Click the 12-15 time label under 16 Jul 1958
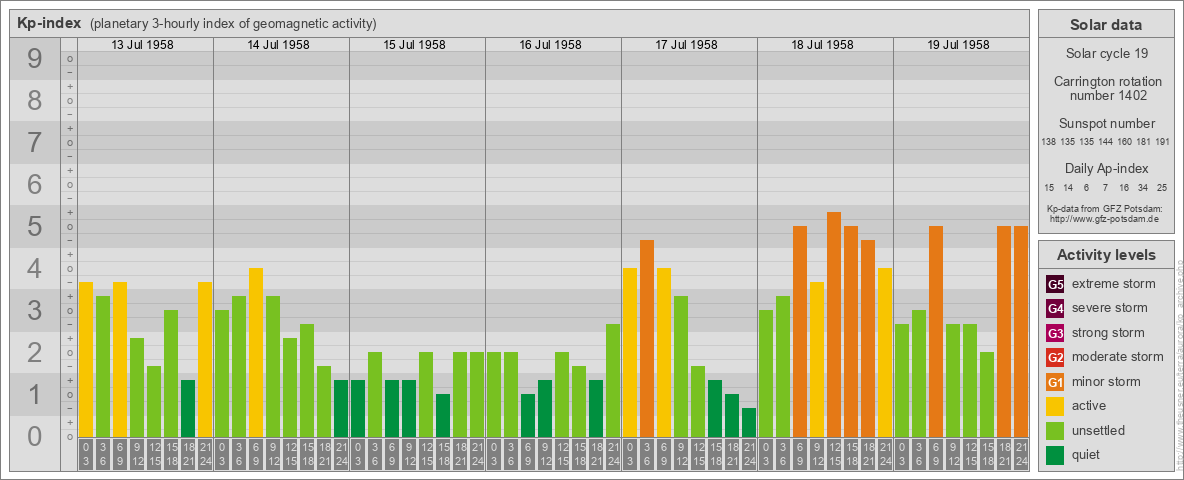 (x=562, y=455)
